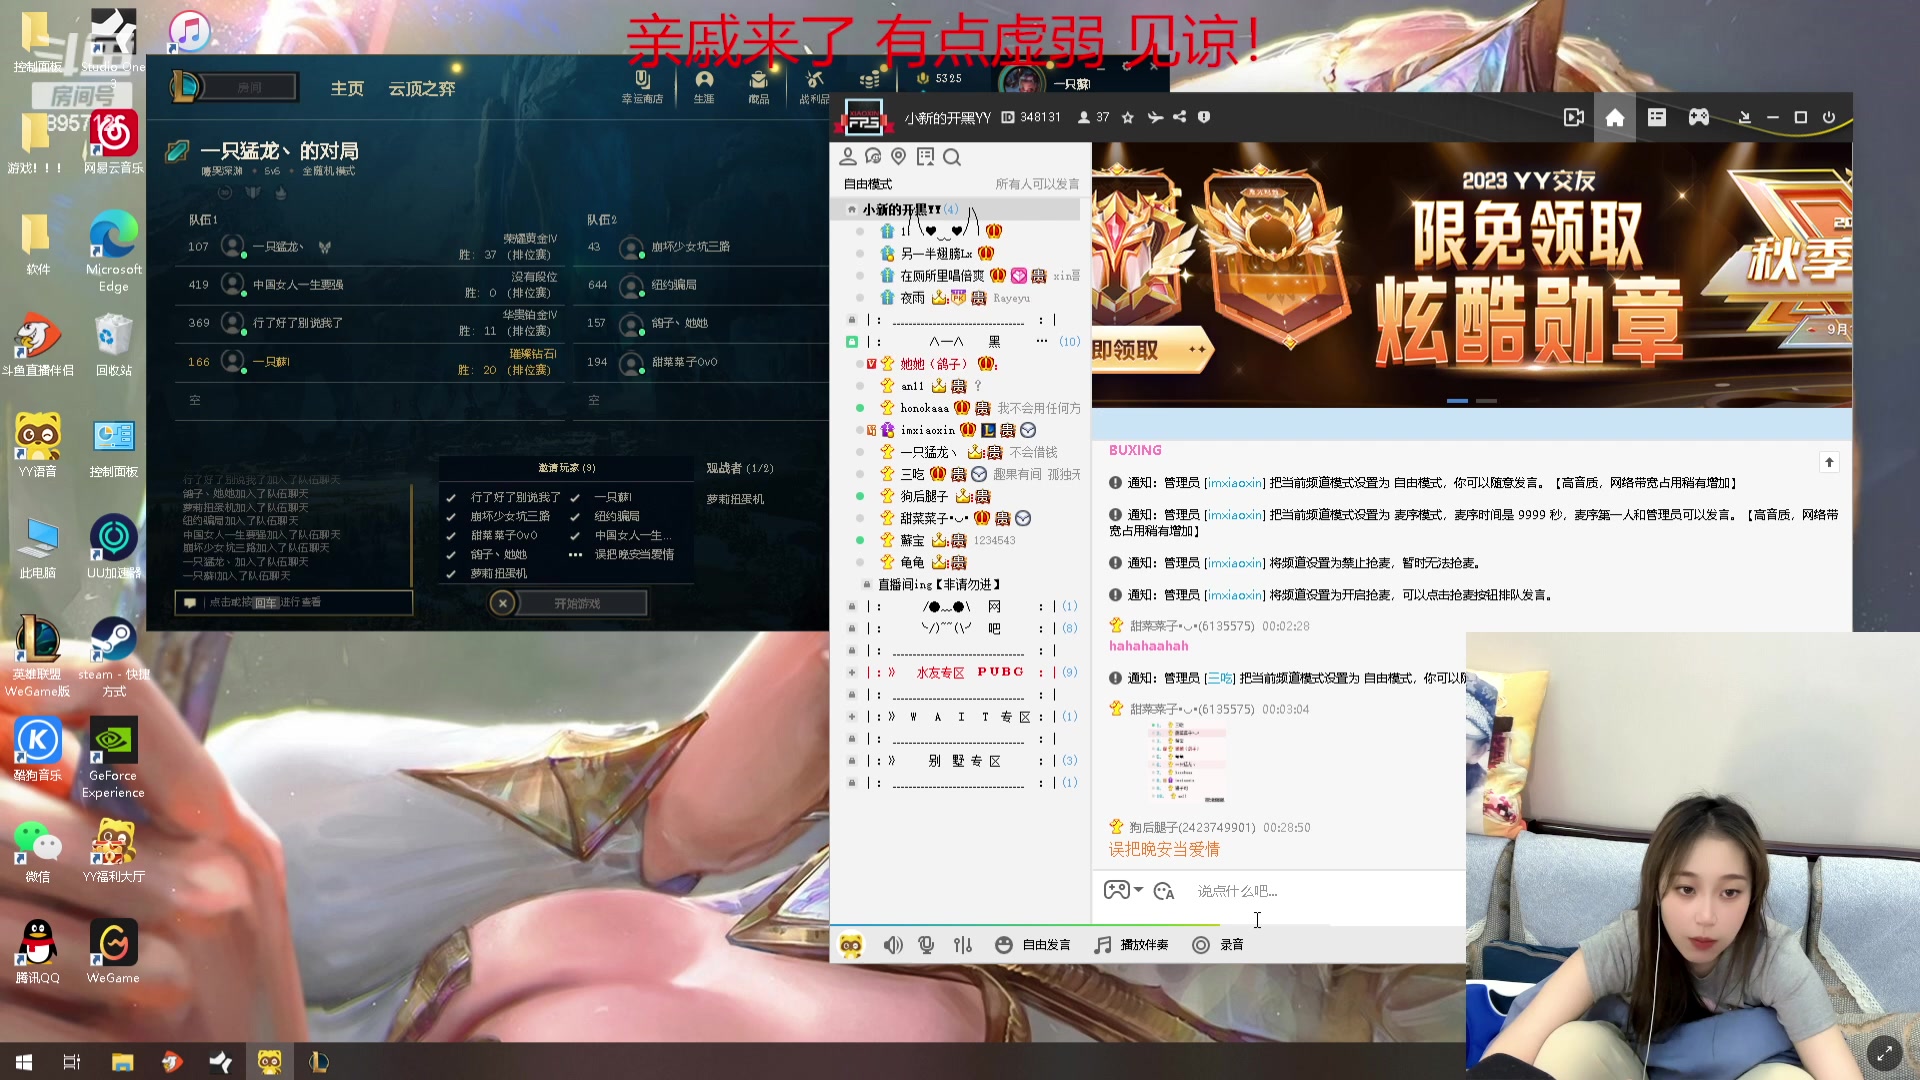Screen dimensions: 1920x1080
Task: Click the gamepad icon in the stream titlebar
Action: pos(1700,117)
